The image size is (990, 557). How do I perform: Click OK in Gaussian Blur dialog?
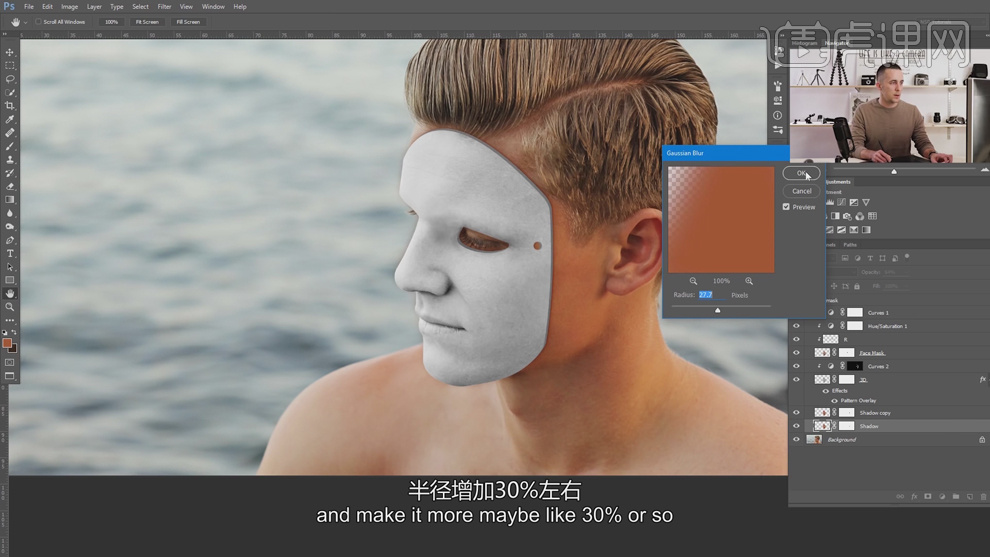click(x=801, y=173)
